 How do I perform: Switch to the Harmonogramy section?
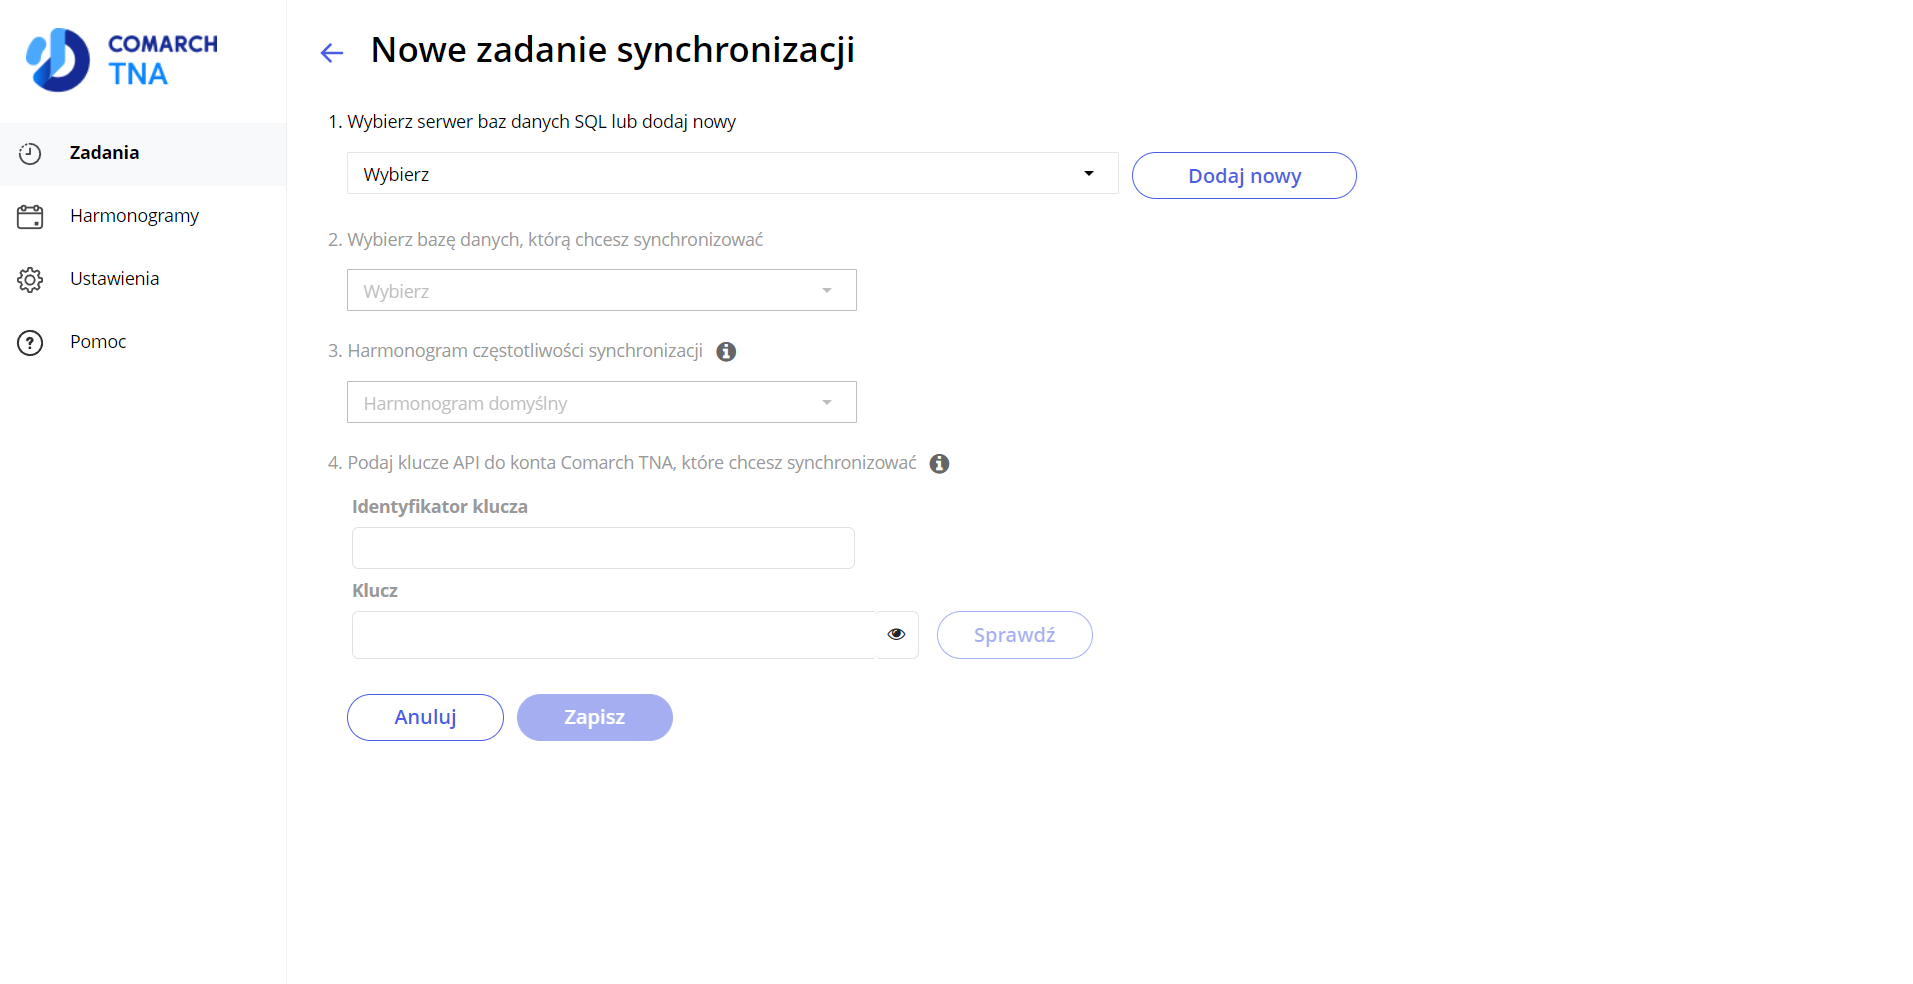(134, 216)
